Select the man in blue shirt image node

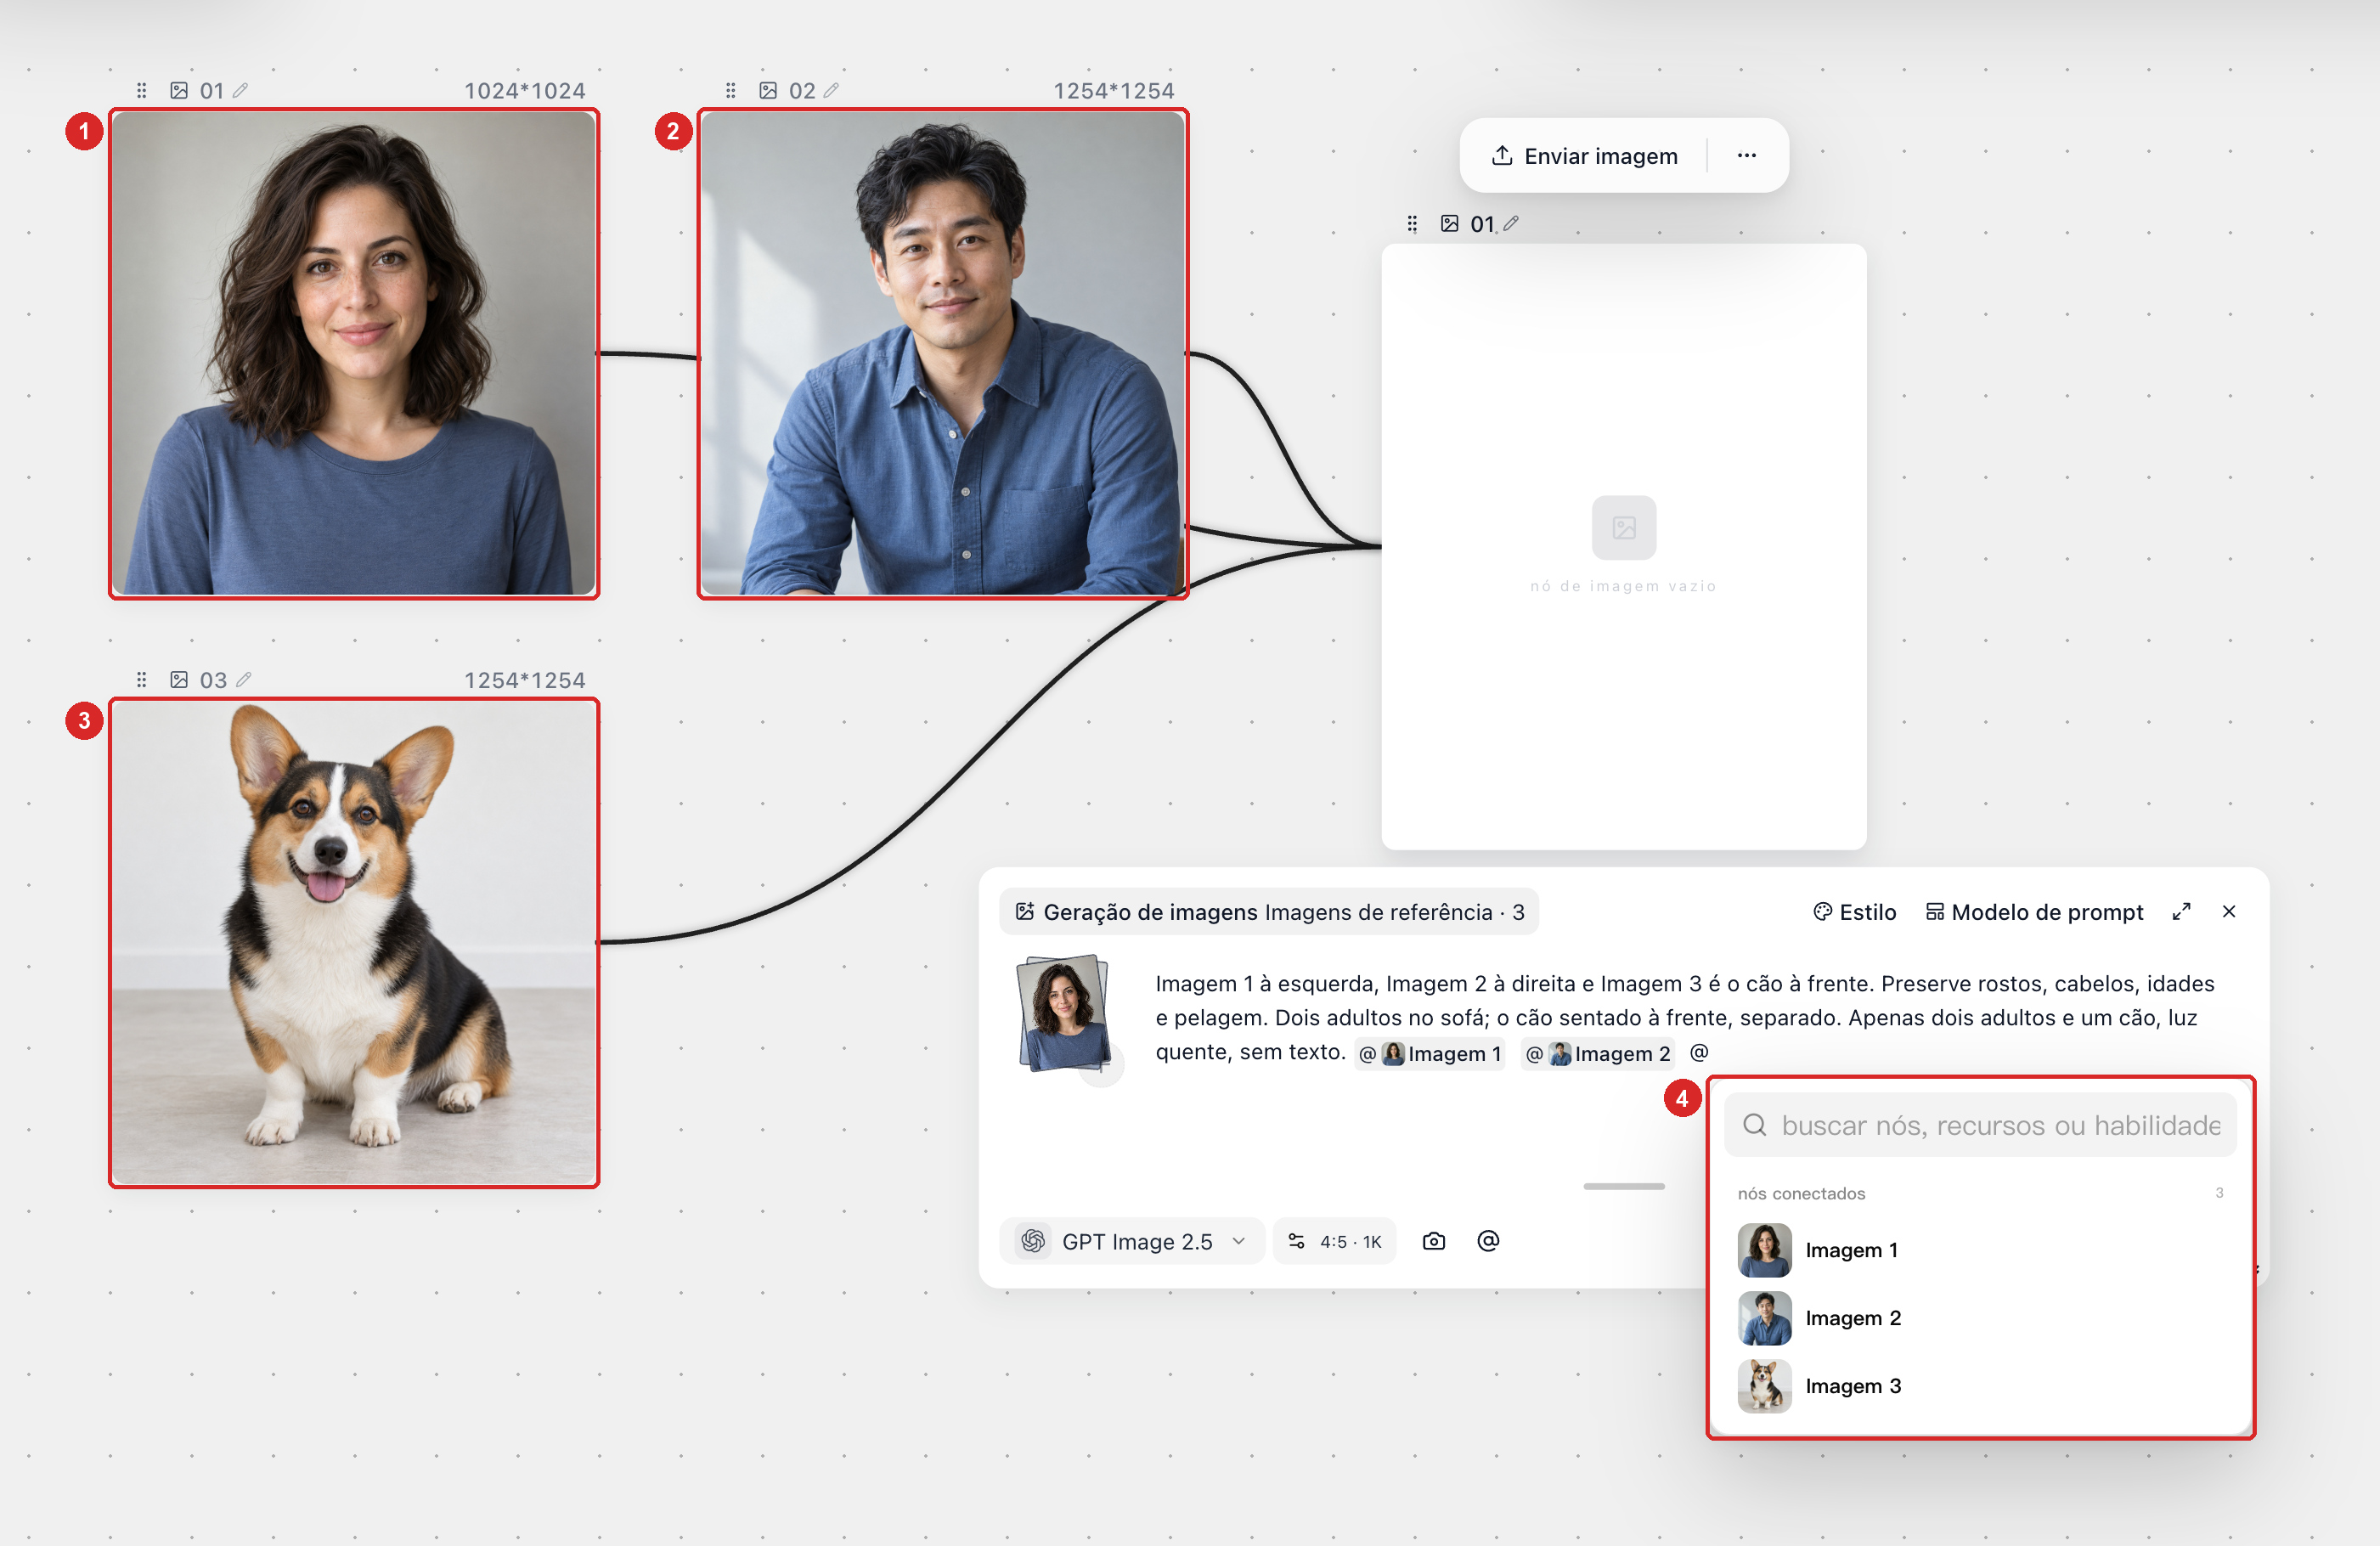pyautogui.click(x=943, y=354)
